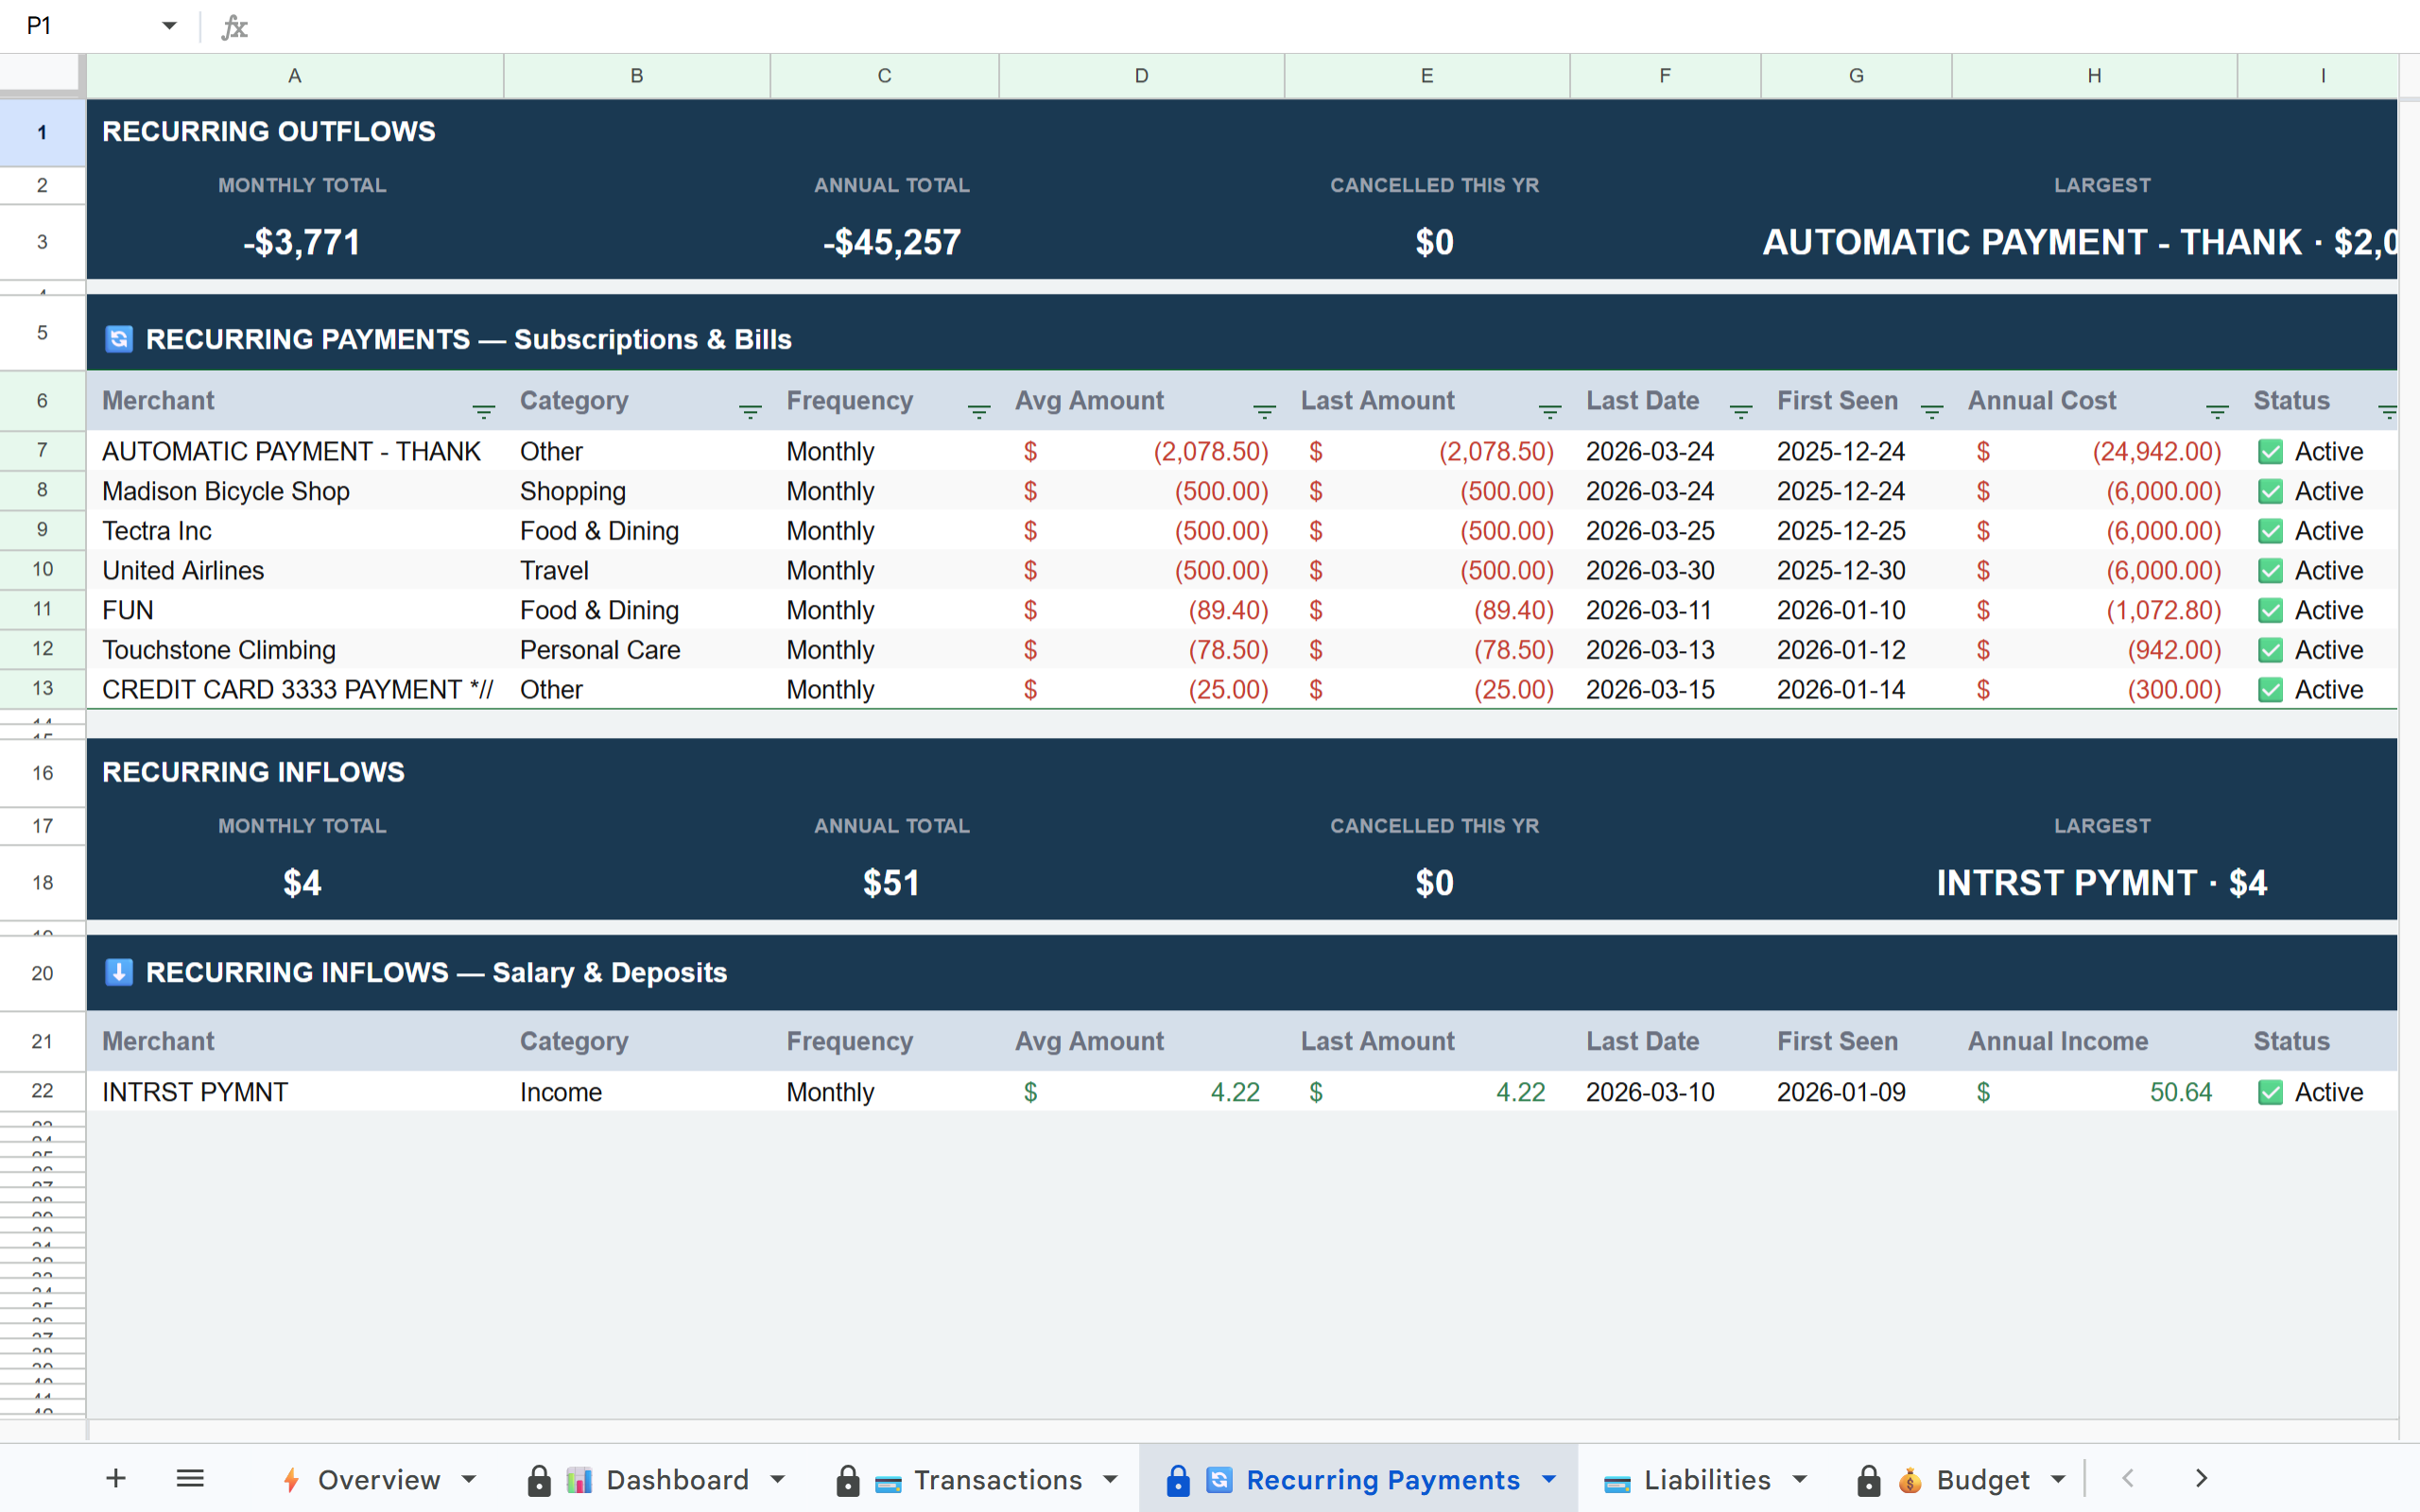Image resolution: width=2420 pixels, height=1512 pixels.
Task: Switch to the Transactions tab
Action: [x=997, y=1479]
